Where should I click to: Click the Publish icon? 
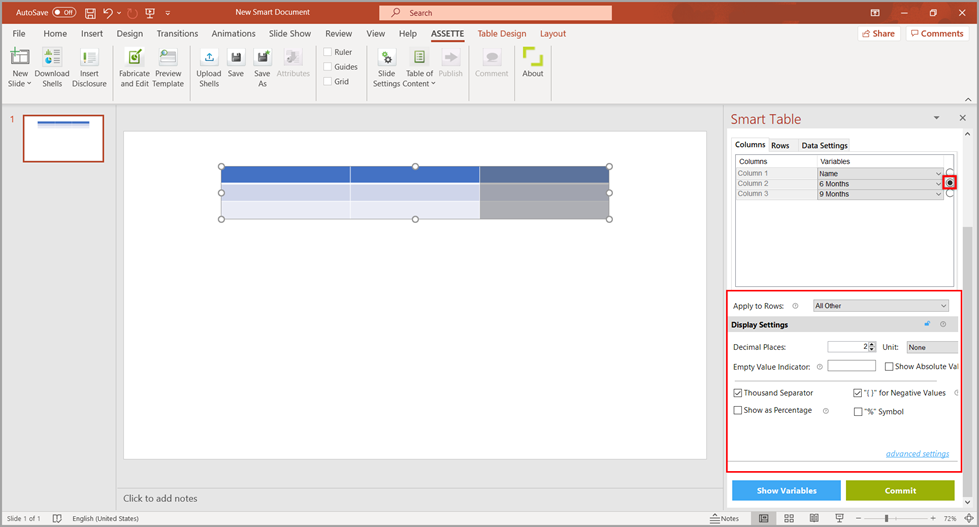click(450, 57)
